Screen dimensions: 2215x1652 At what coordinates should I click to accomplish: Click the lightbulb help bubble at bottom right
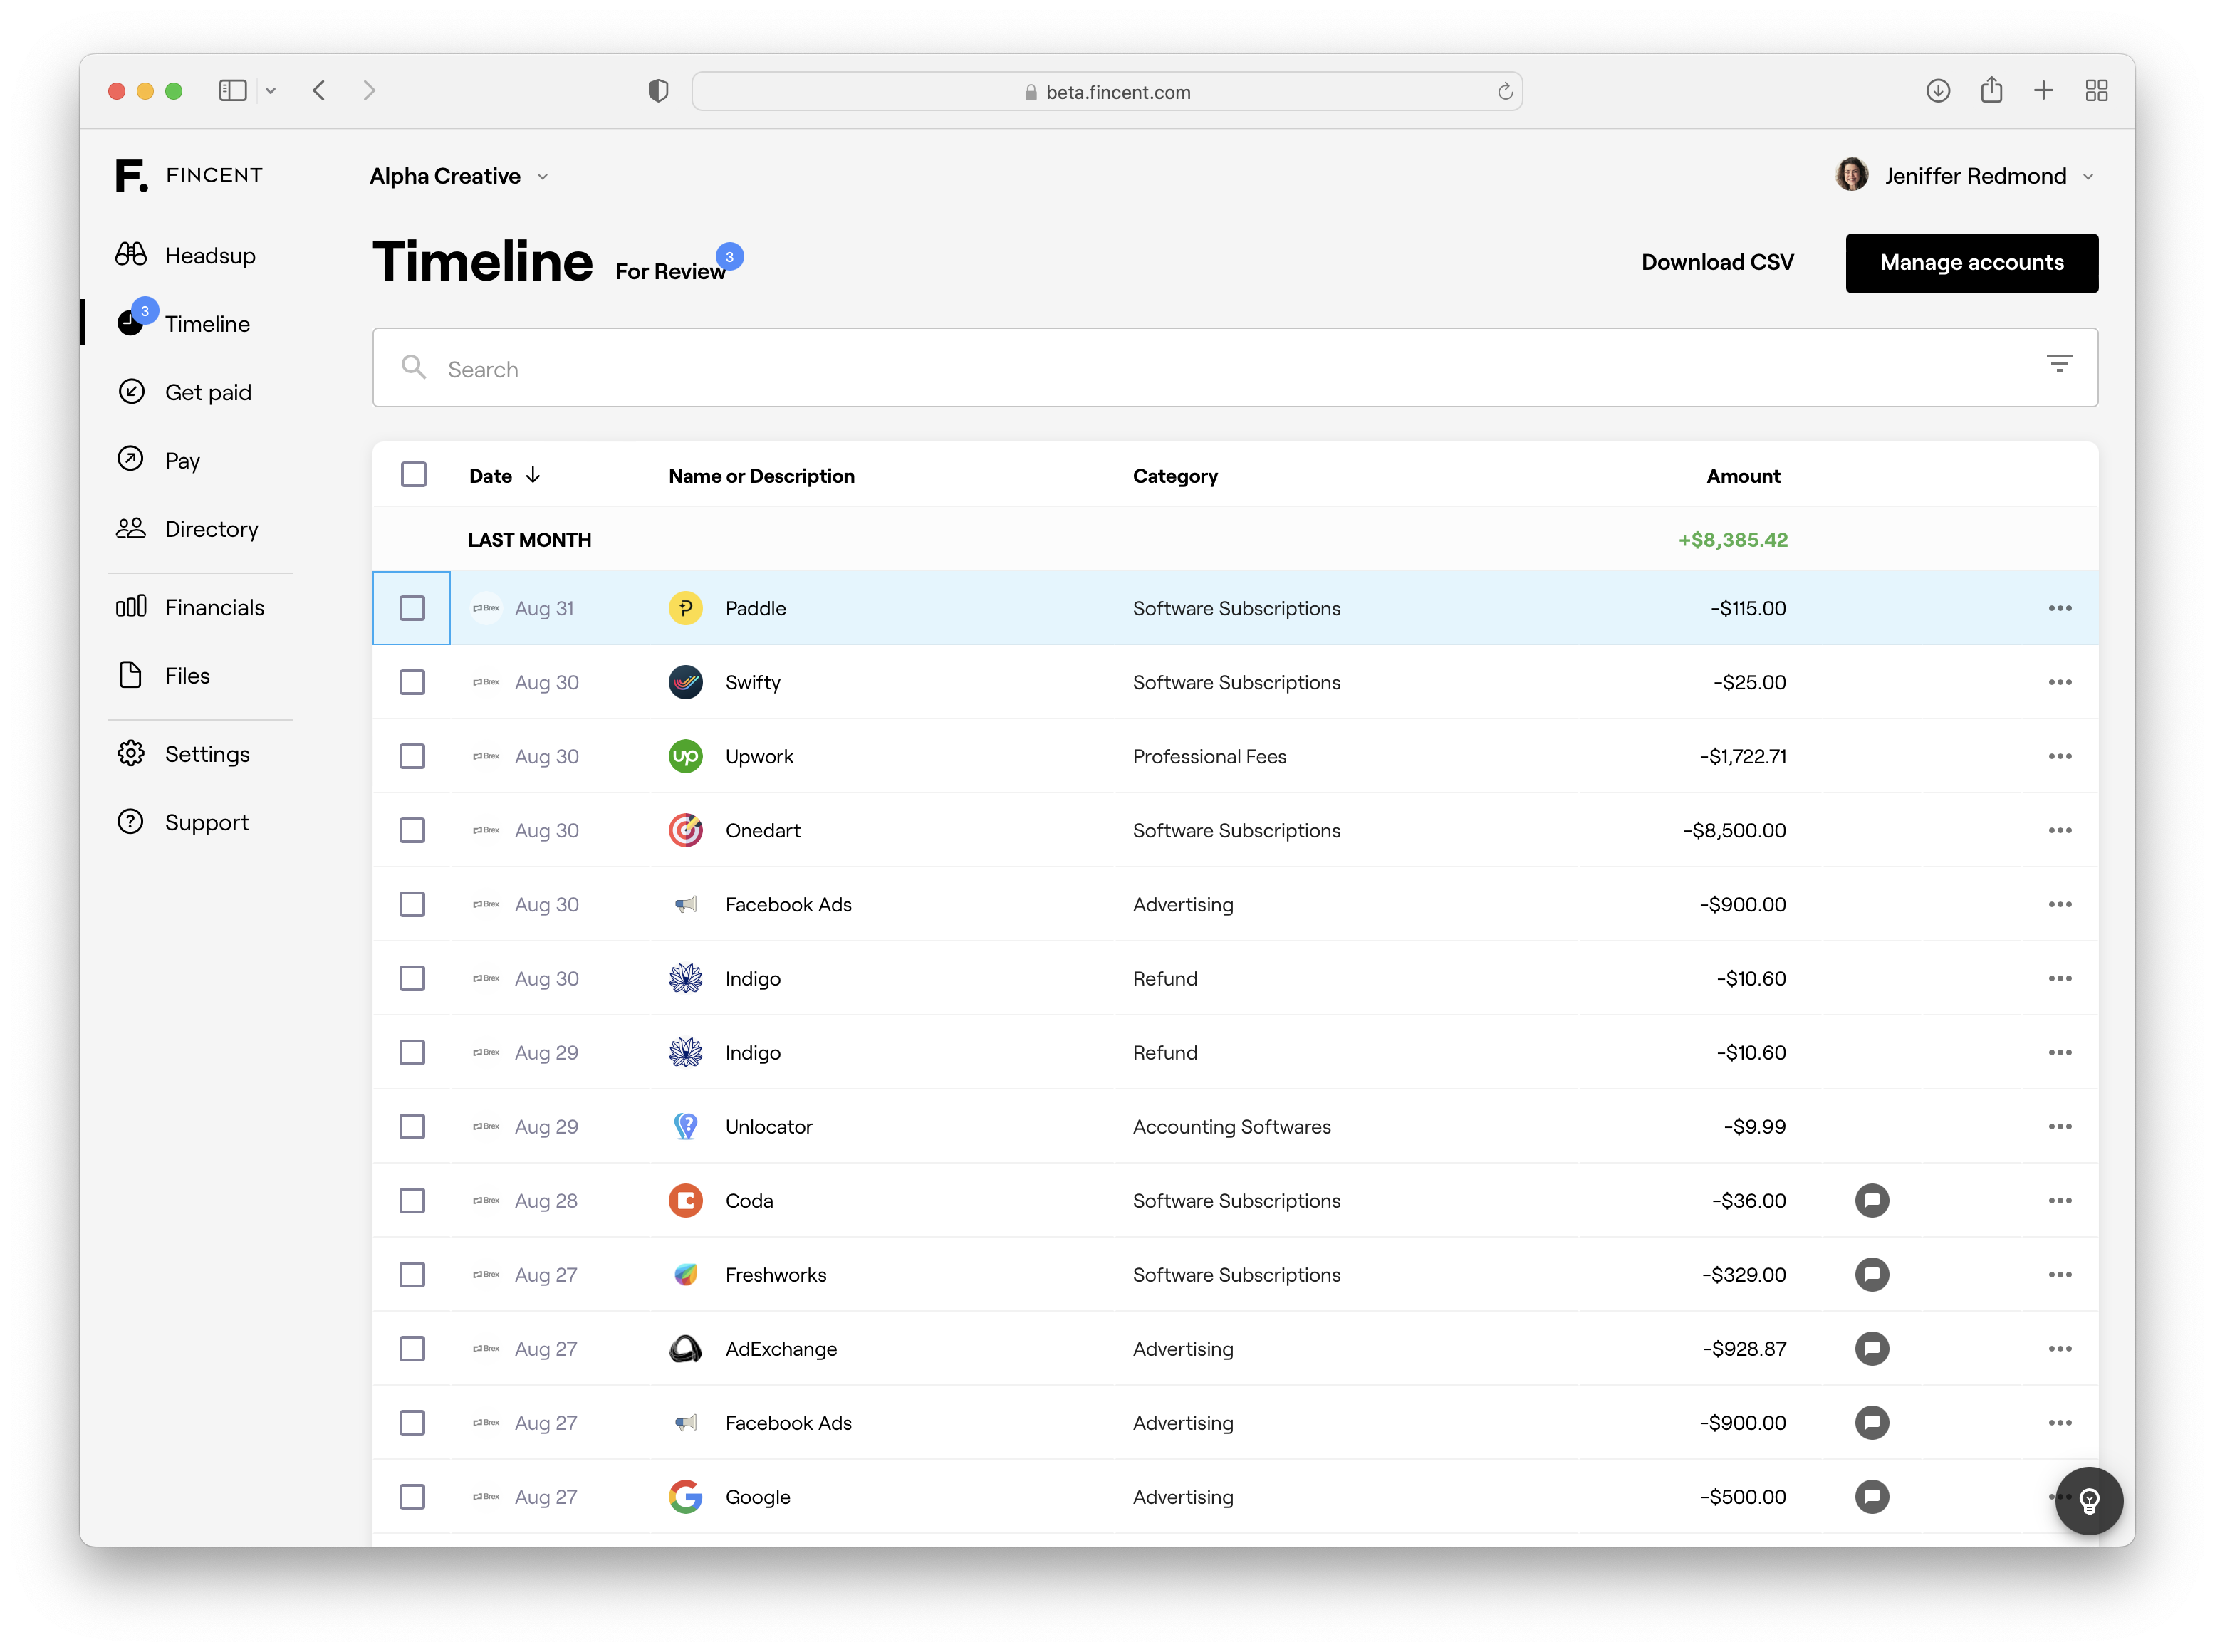pos(2089,1500)
